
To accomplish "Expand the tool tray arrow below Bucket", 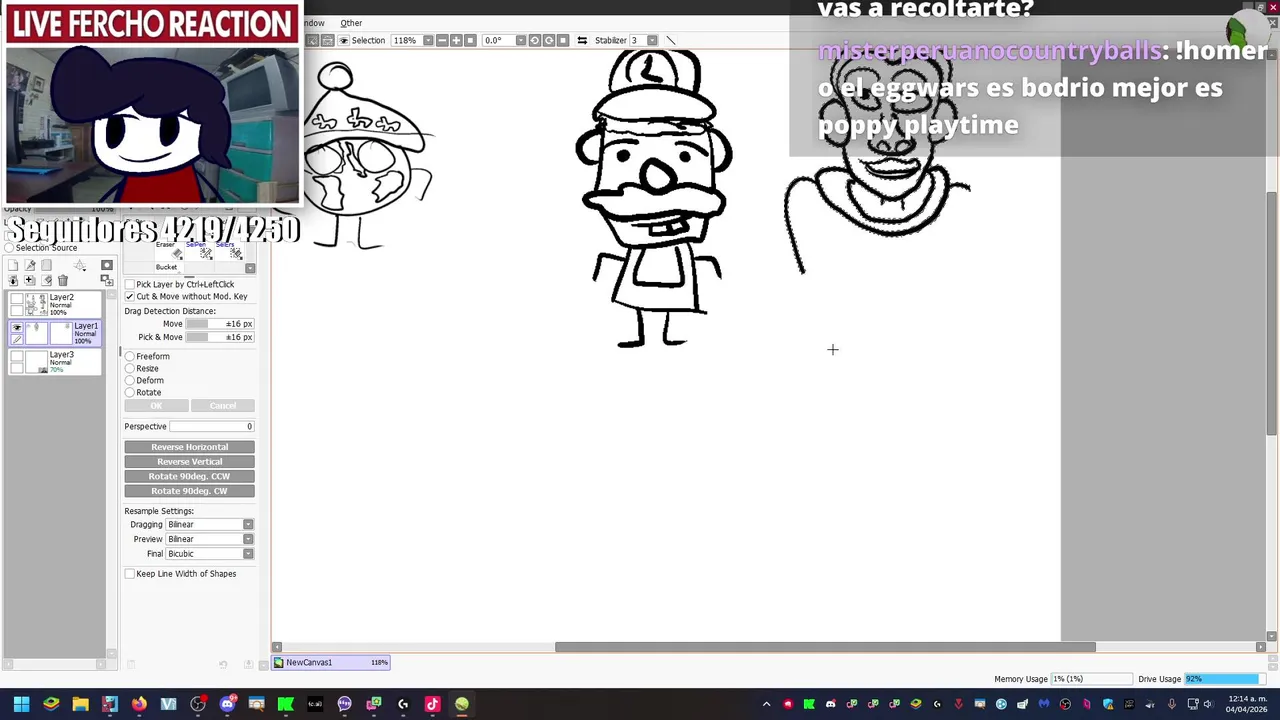I will point(250,268).
